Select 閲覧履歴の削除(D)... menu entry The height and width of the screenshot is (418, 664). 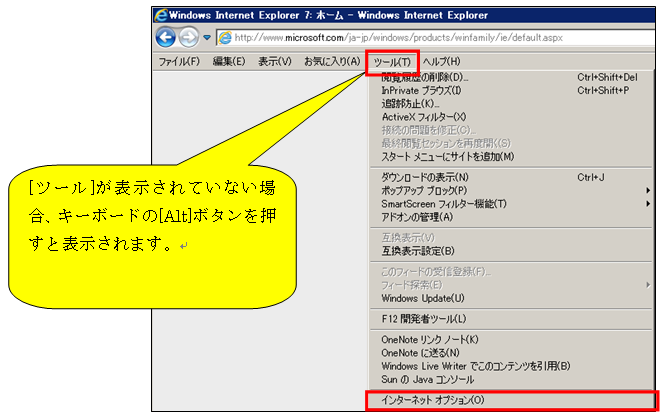tap(511, 78)
